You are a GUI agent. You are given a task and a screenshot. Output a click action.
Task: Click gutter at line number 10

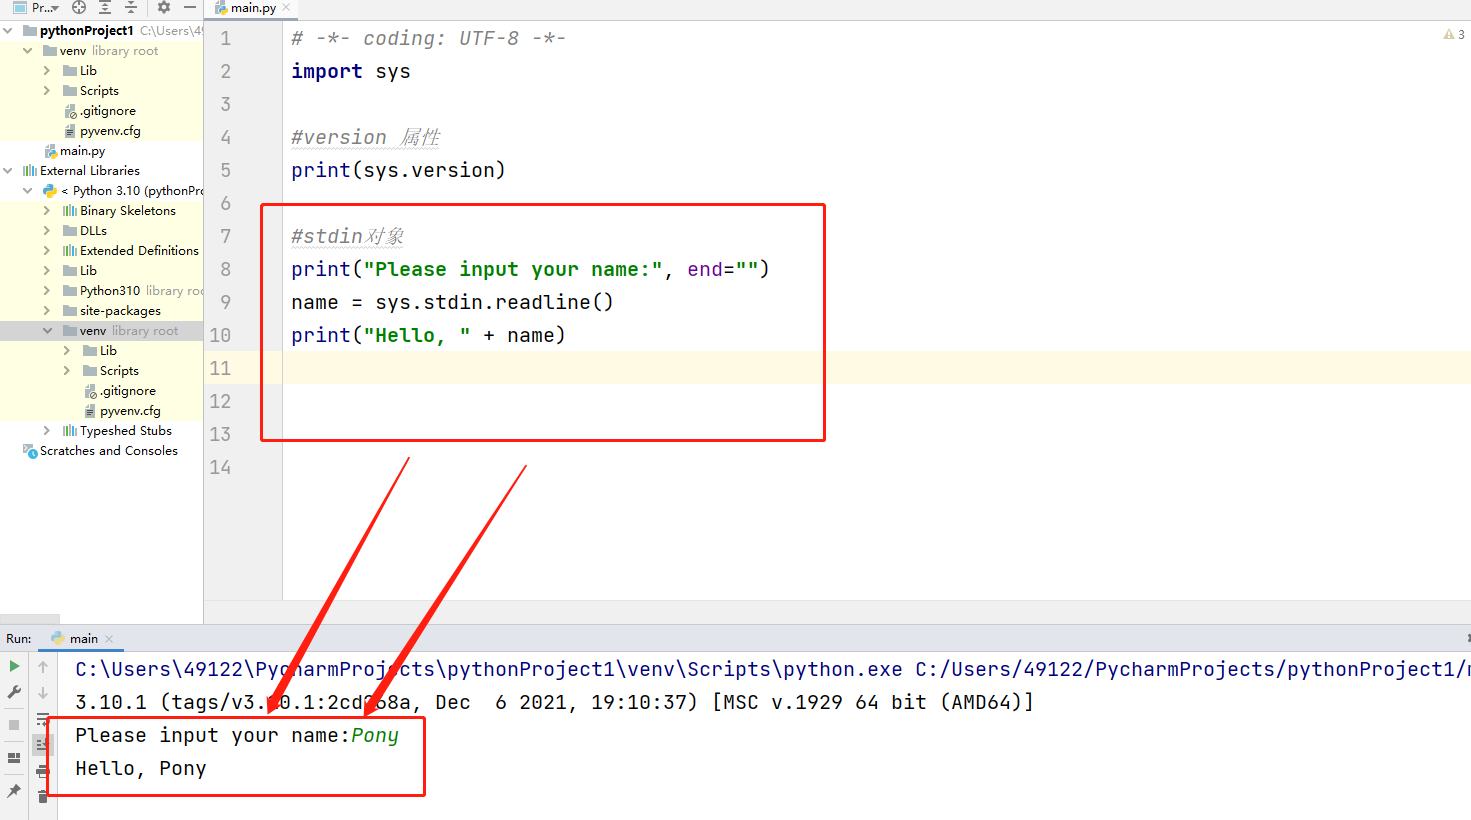(221, 335)
